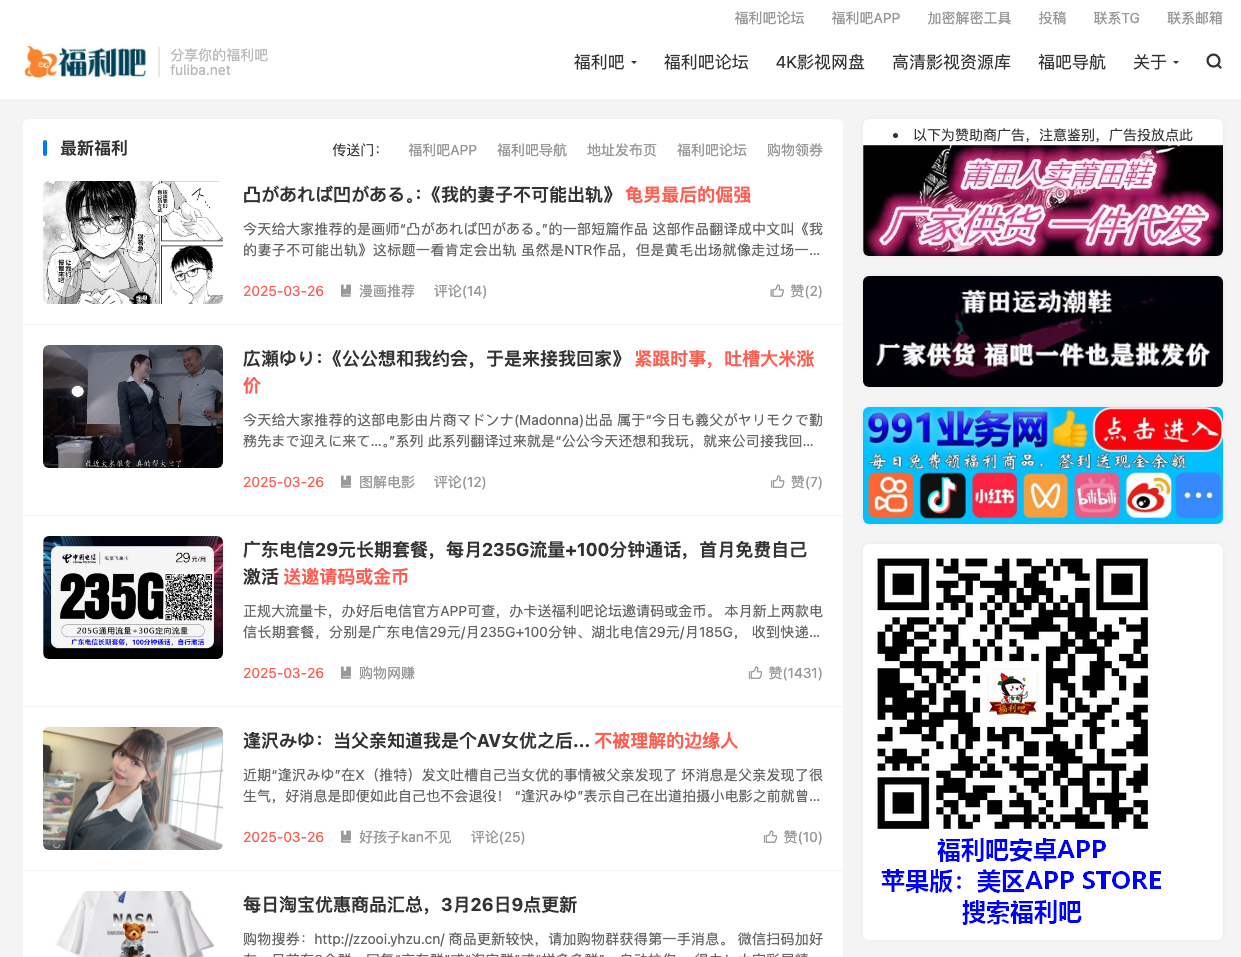Click 漫画推荐 category label
Screen dimensions: 1241x957
(x=387, y=291)
